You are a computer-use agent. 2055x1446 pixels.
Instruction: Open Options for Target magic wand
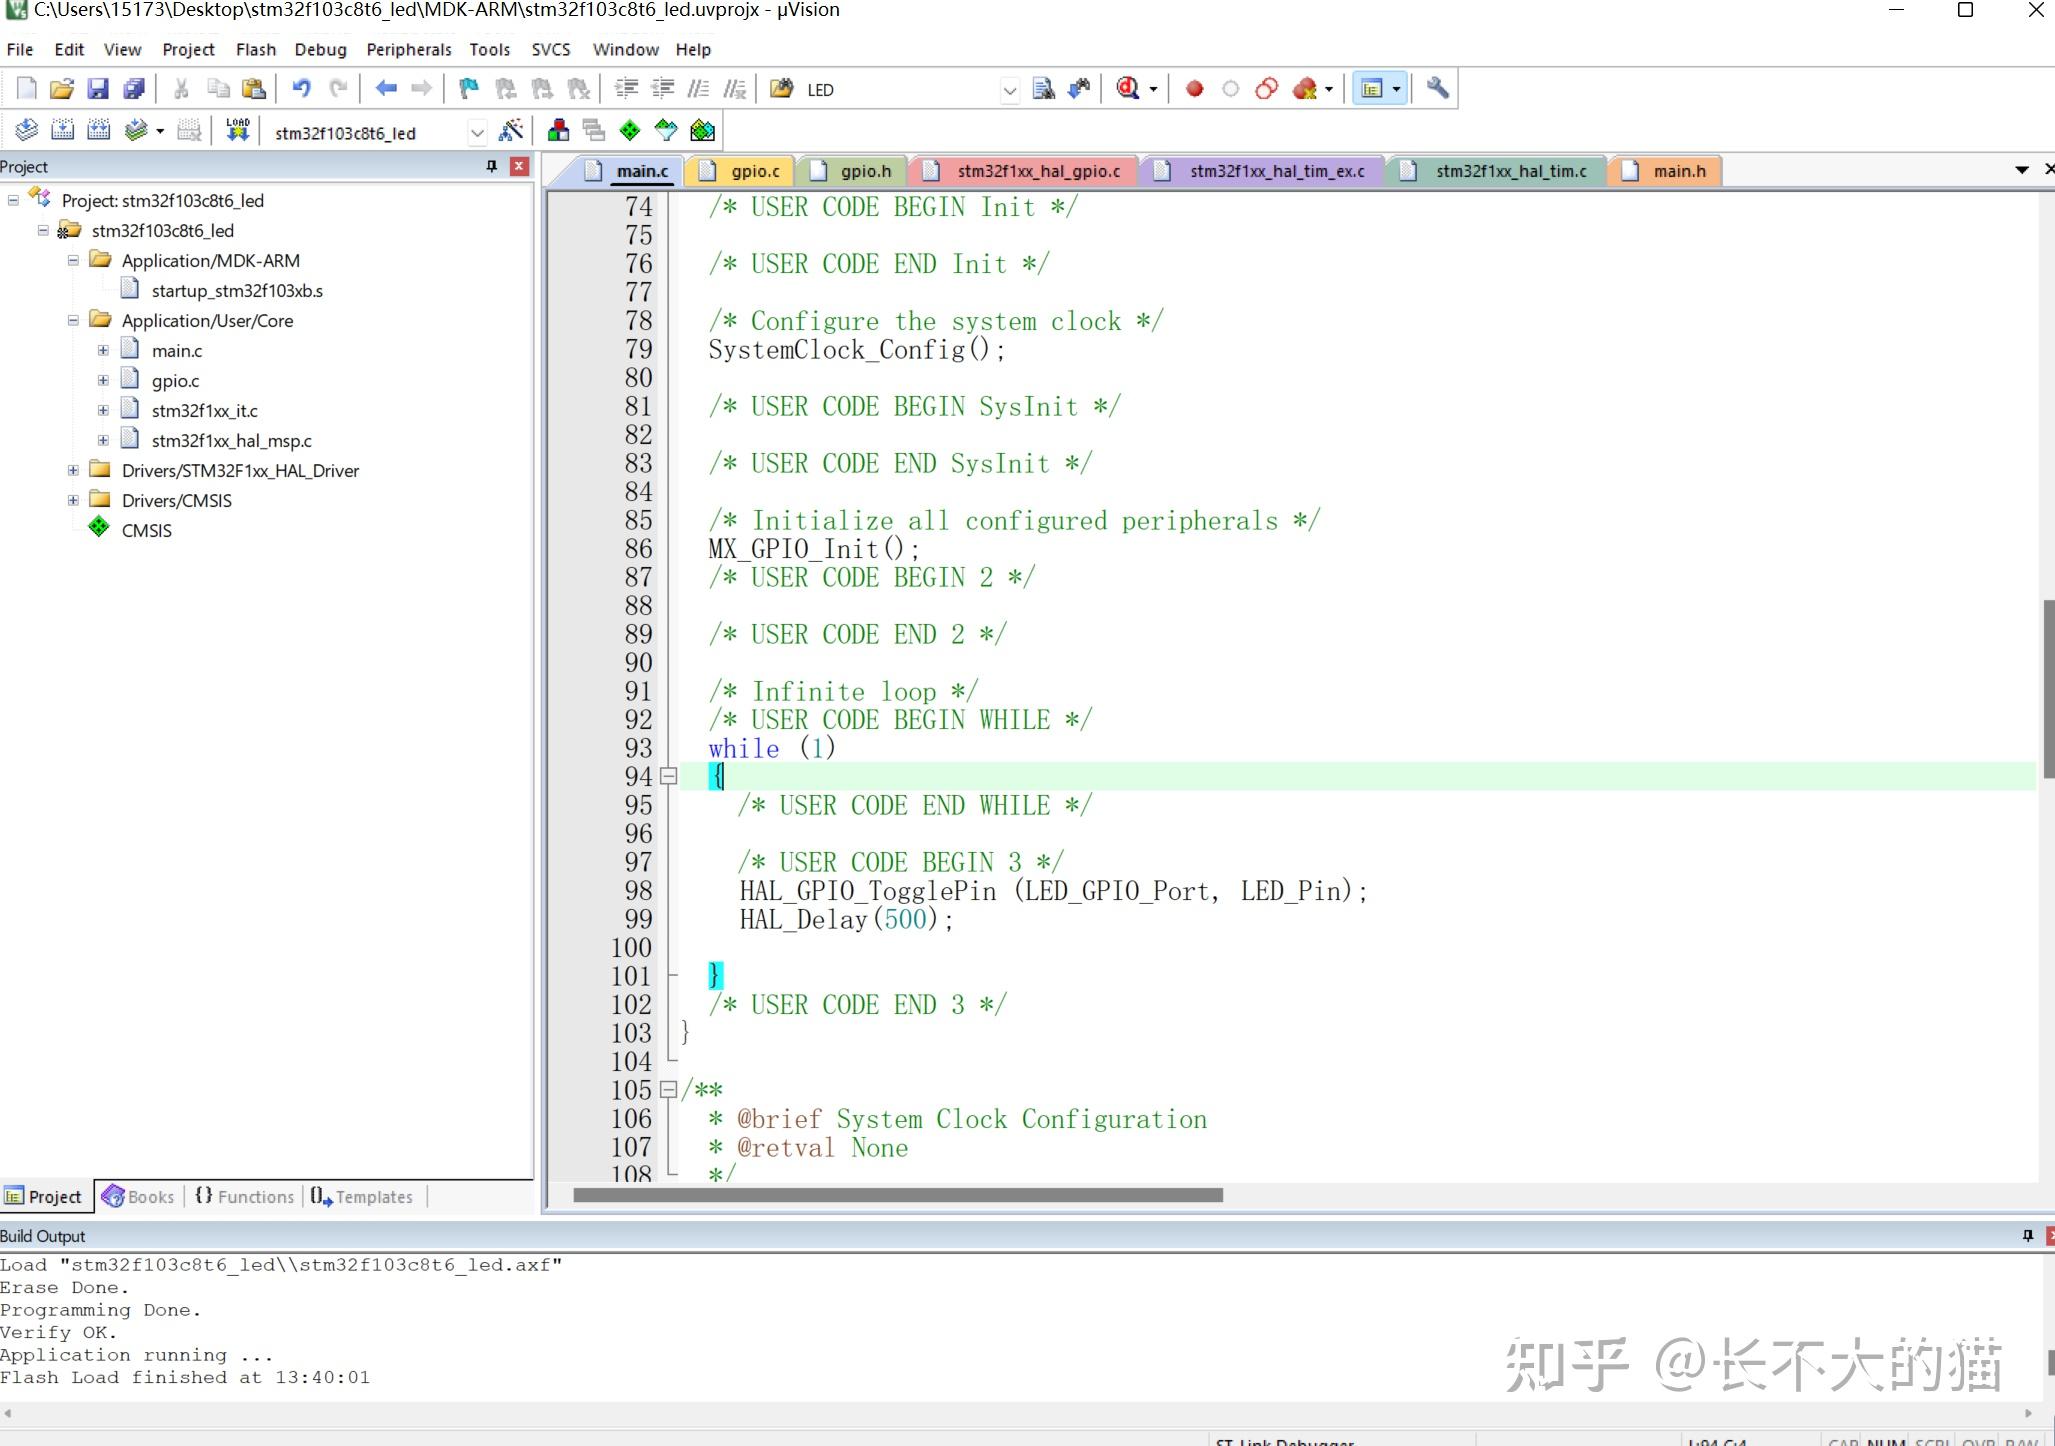pyautogui.click(x=511, y=130)
